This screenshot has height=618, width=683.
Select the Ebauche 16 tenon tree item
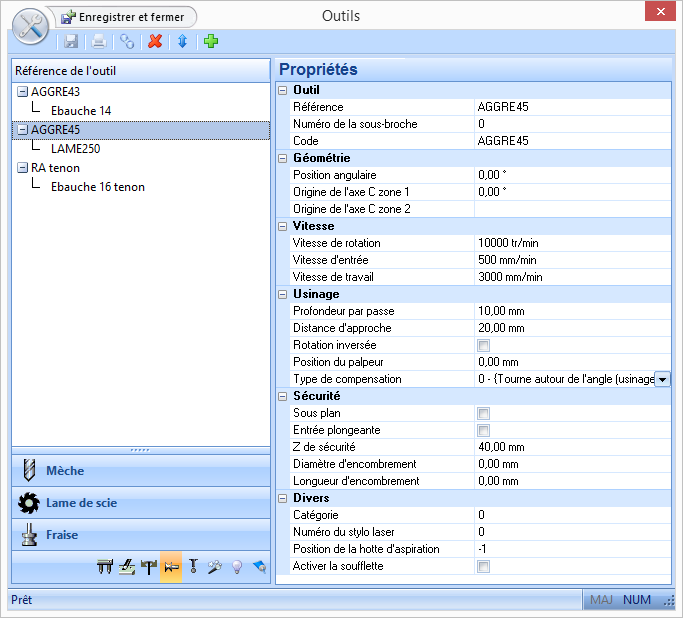coord(97,187)
